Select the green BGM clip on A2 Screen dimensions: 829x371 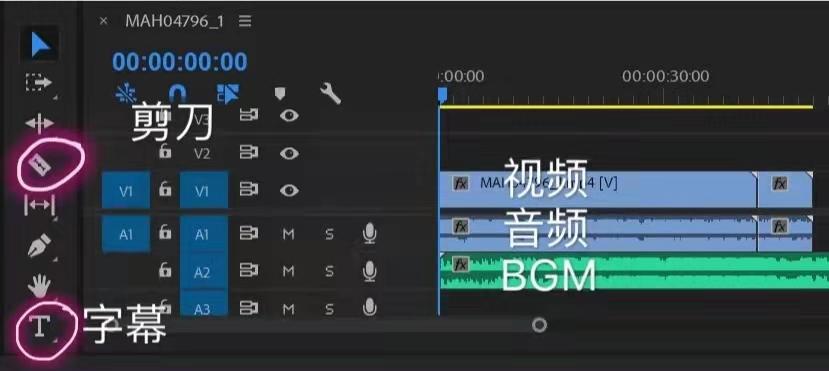(634, 271)
